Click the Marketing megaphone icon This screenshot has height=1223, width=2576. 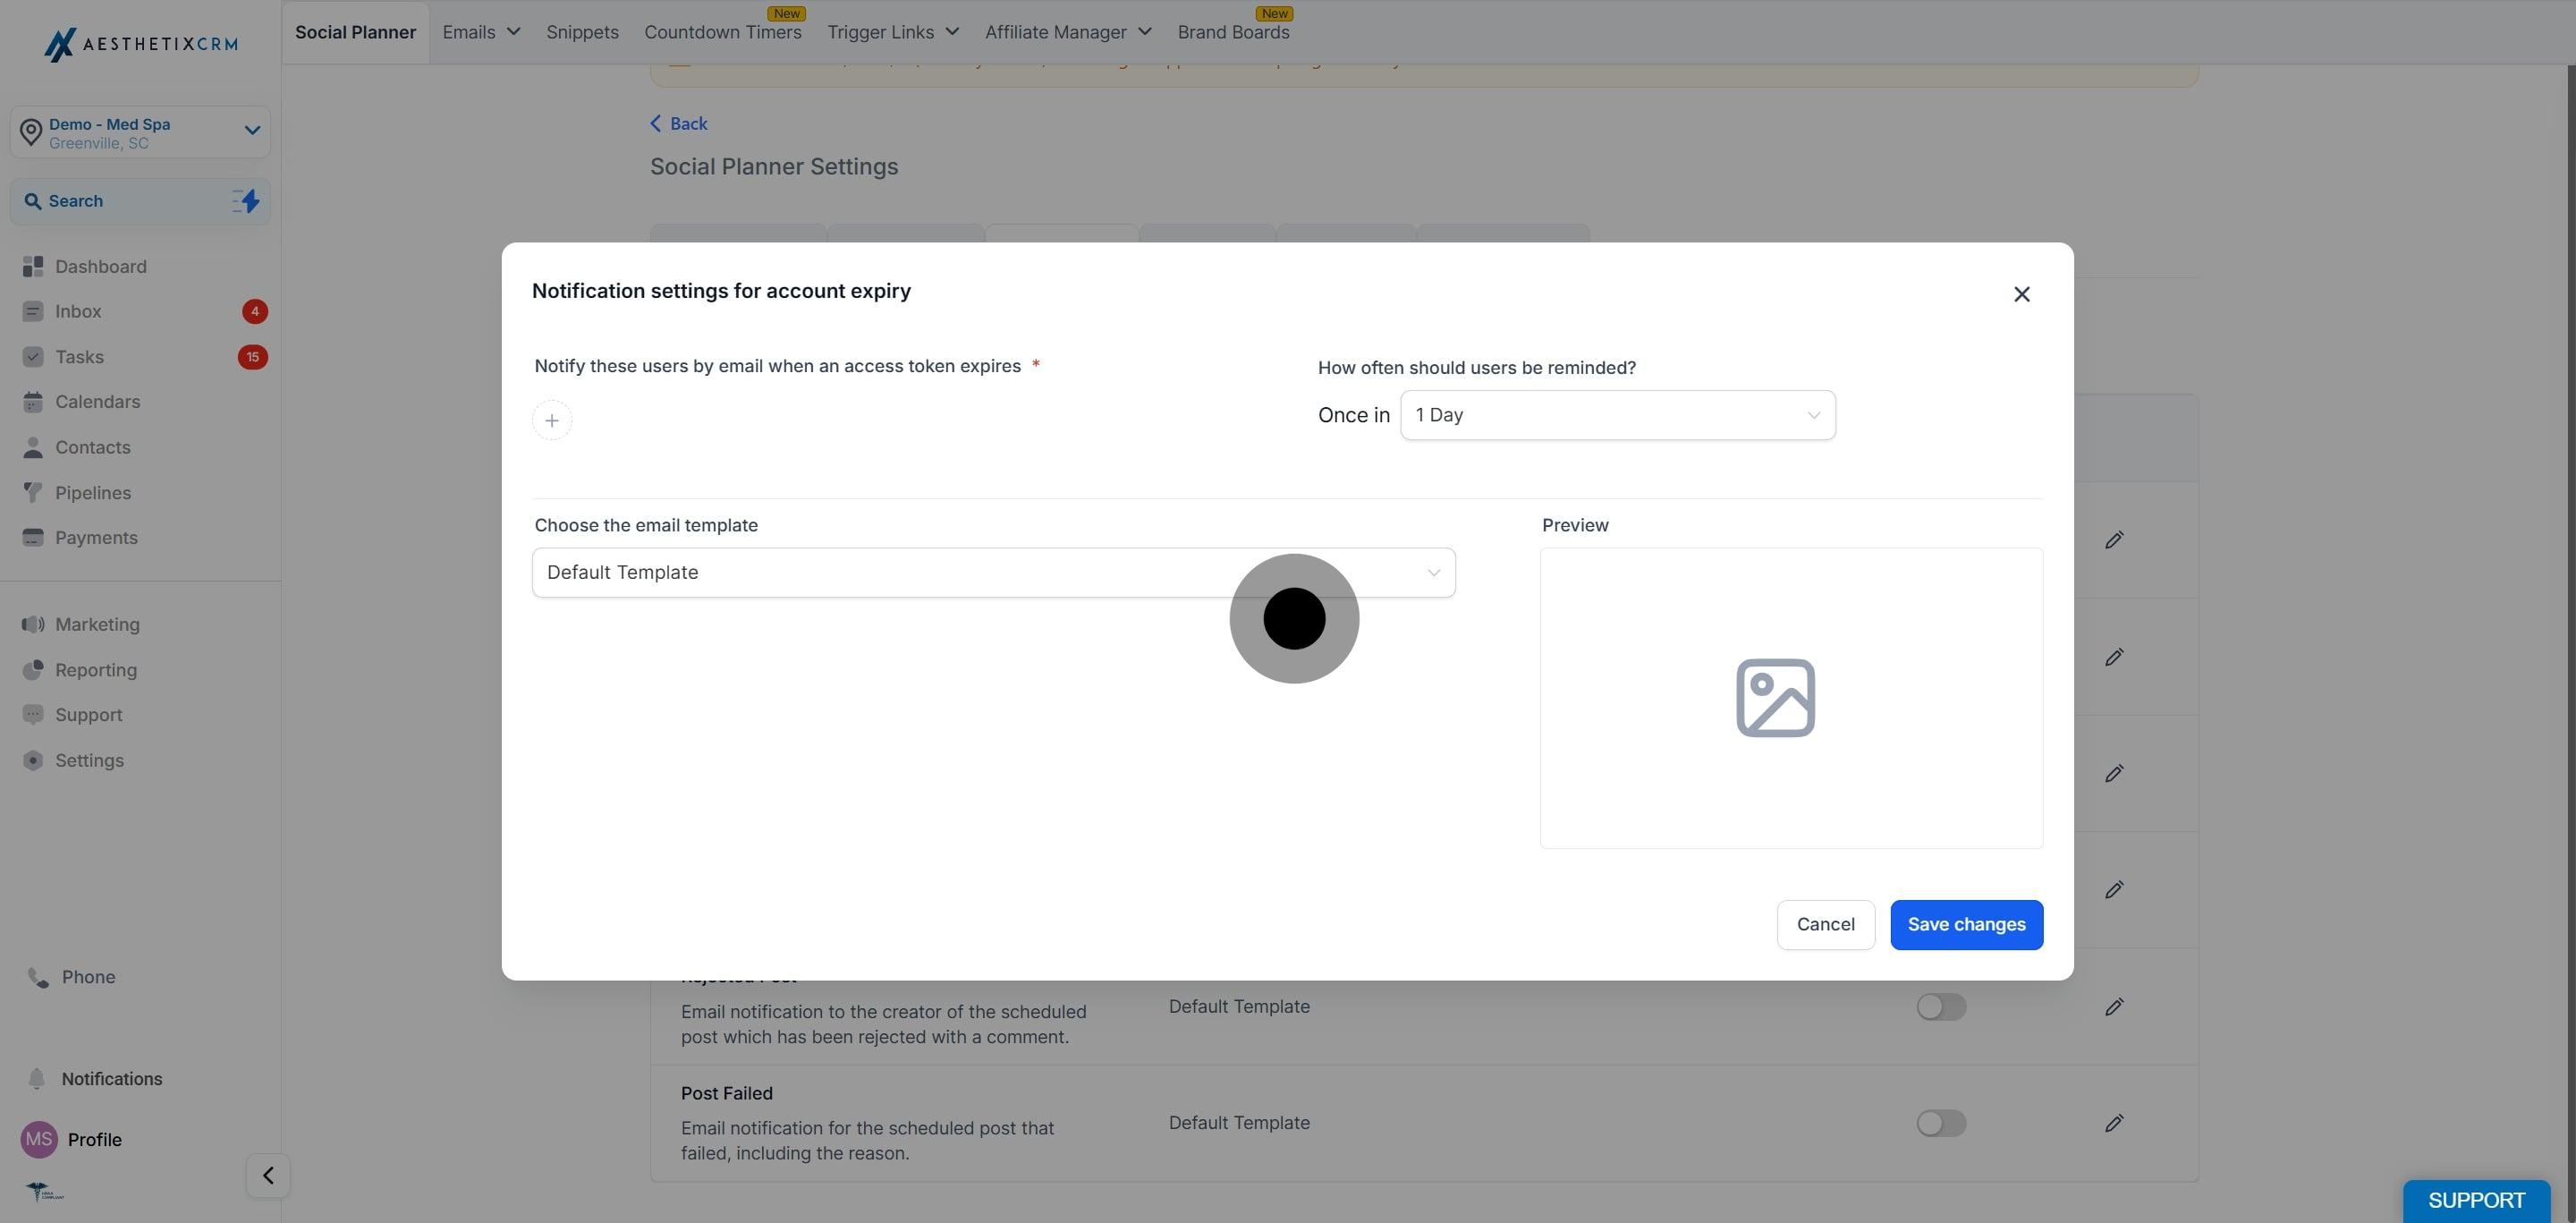click(33, 625)
